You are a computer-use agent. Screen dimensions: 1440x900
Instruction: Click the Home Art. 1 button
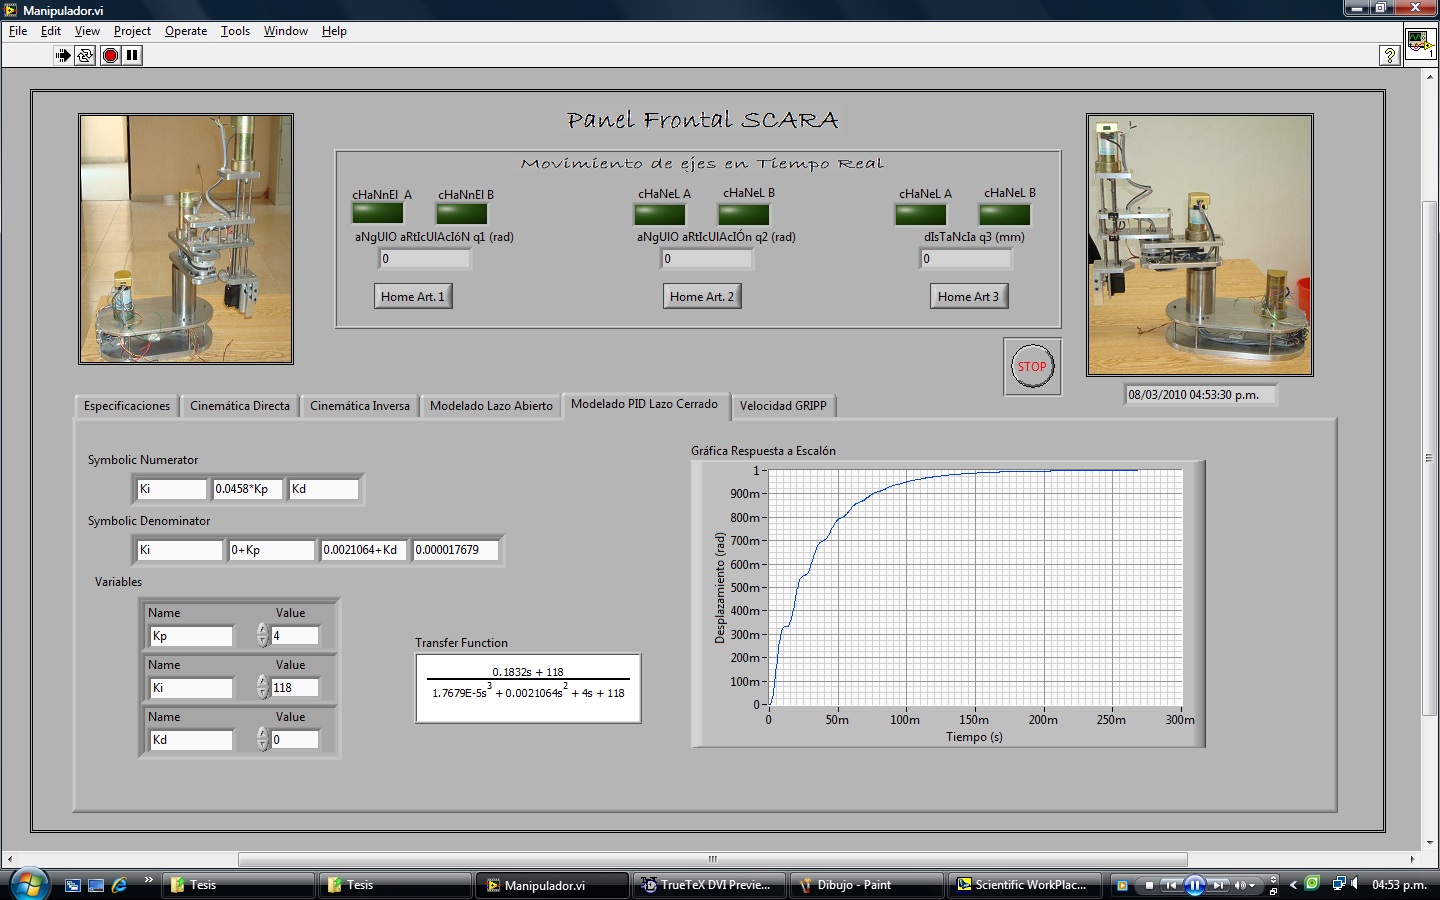pos(412,297)
